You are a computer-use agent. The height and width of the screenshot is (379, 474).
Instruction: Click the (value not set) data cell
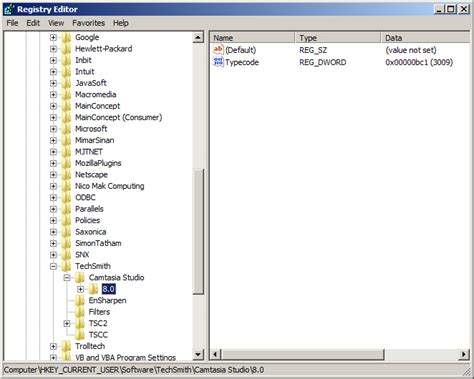click(411, 50)
